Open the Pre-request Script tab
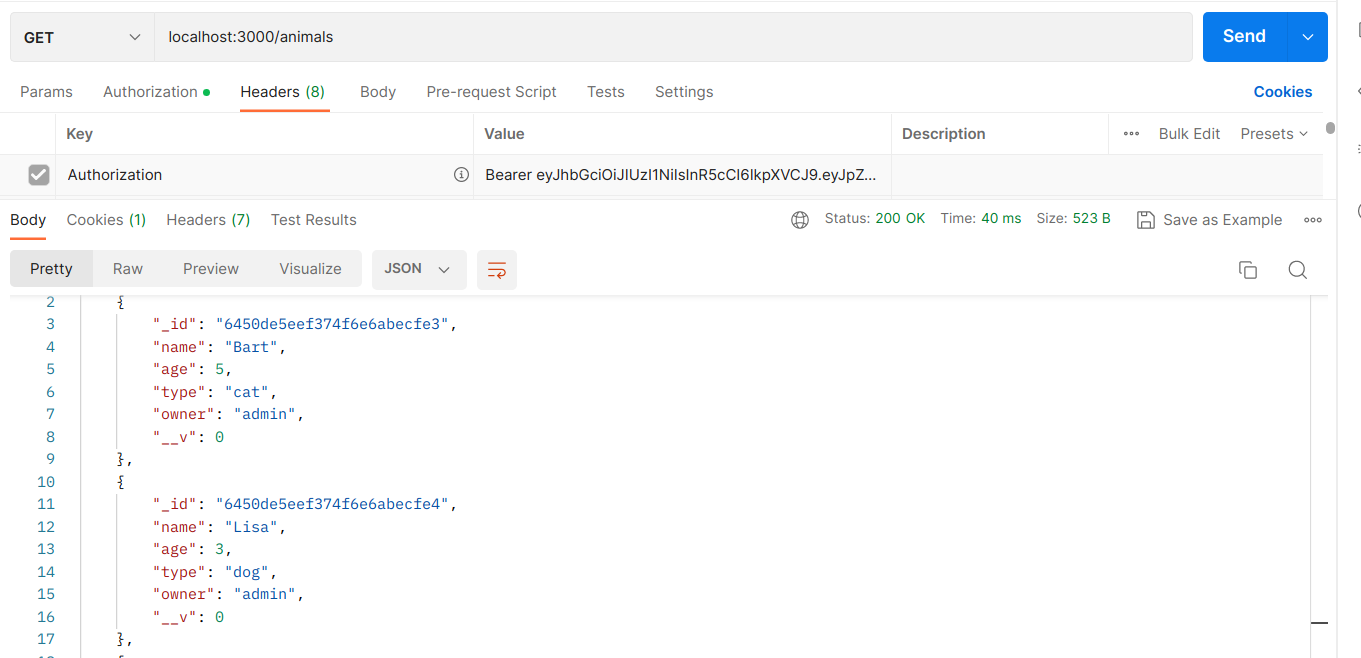This screenshot has width=1361, height=658. coord(491,92)
